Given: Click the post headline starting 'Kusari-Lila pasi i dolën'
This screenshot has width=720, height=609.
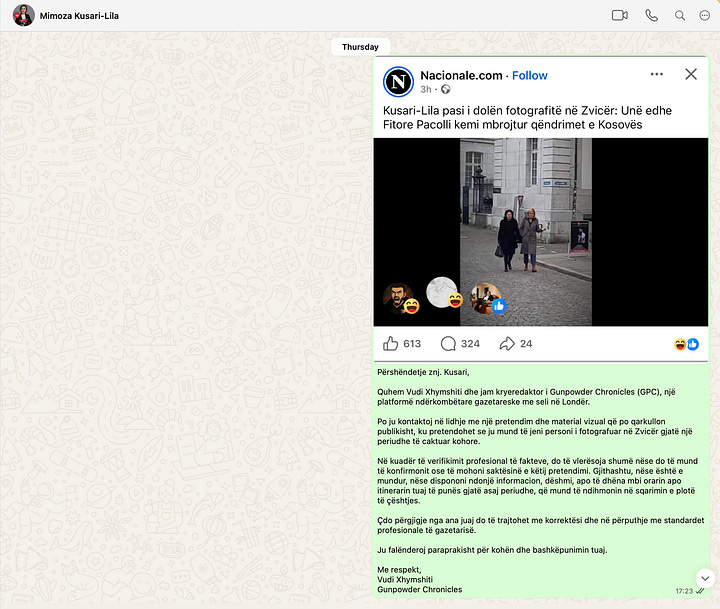Looking at the screenshot, I should pos(527,118).
